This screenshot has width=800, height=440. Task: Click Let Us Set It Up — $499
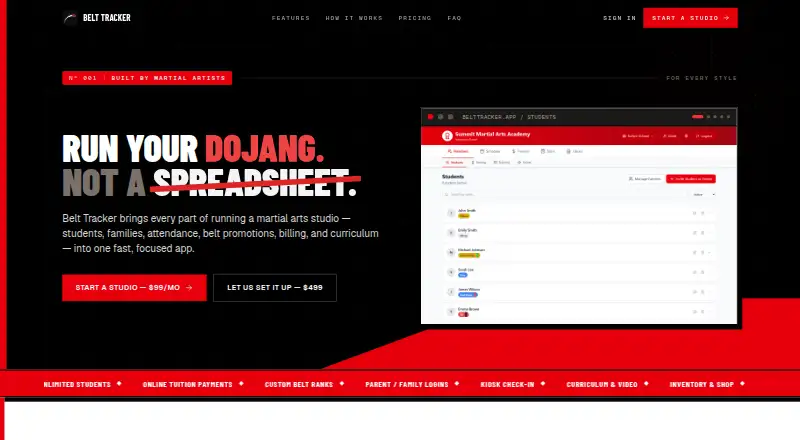click(275, 287)
